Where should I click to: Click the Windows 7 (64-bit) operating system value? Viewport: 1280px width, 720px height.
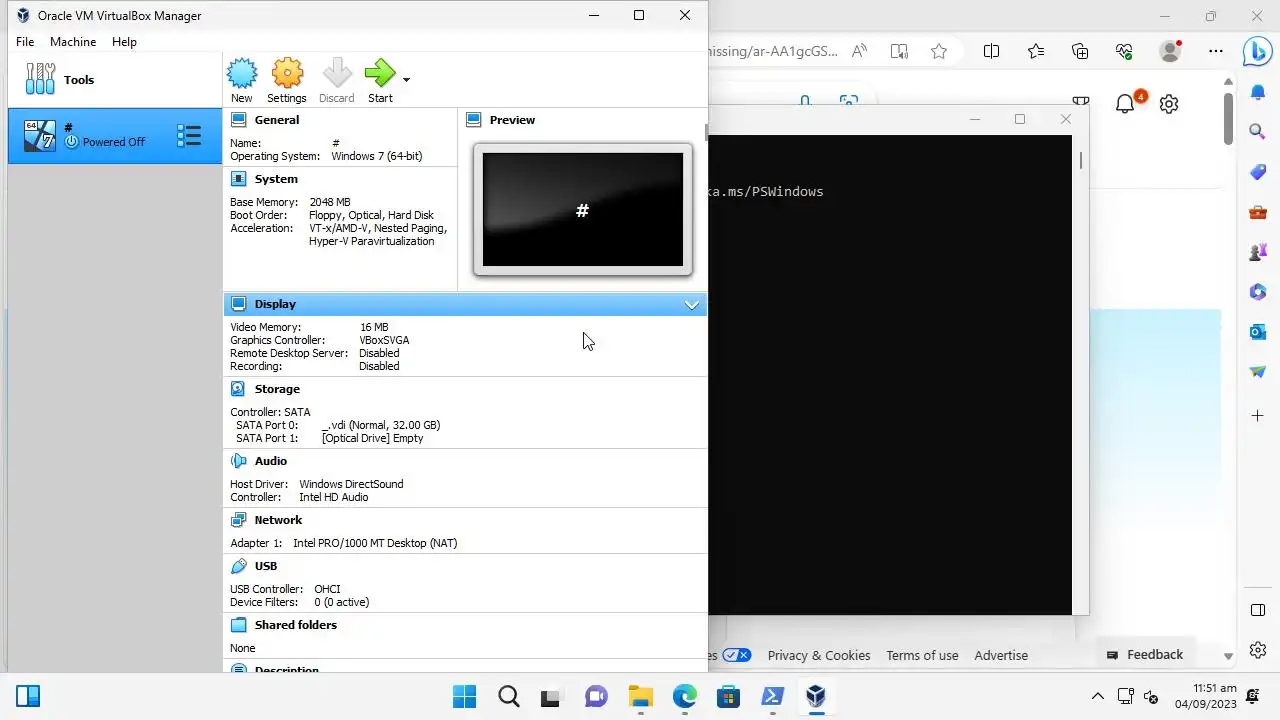coord(377,156)
